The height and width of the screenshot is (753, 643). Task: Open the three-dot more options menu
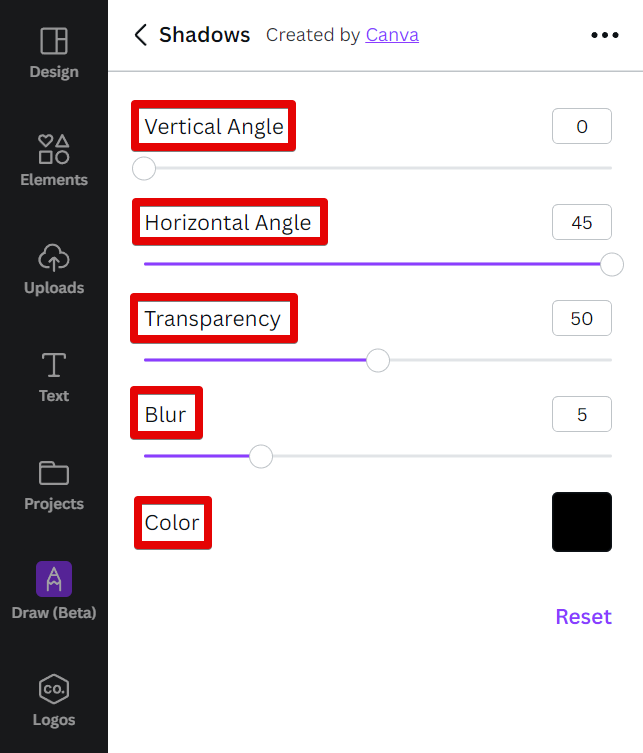pos(605,35)
